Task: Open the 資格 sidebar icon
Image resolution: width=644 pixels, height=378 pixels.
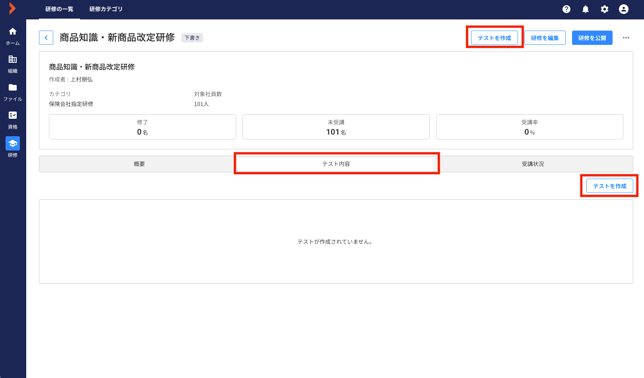Action: point(13,115)
